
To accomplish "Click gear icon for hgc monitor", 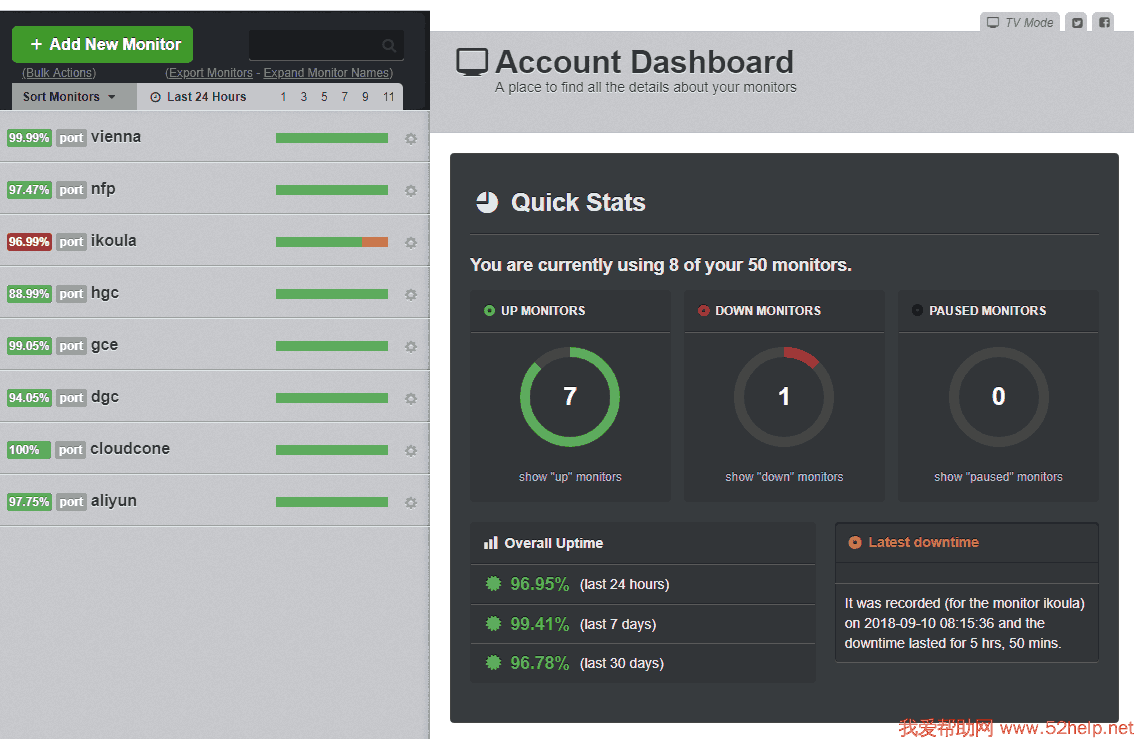I will [410, 295].
